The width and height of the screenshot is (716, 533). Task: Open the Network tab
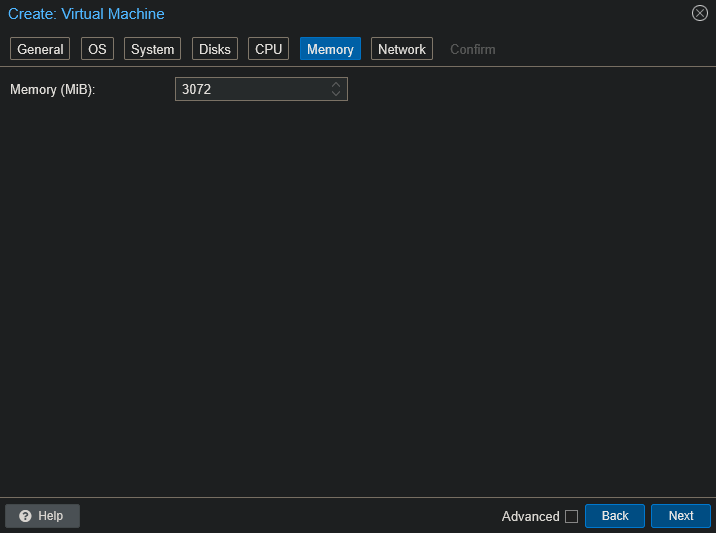point(401,49)
